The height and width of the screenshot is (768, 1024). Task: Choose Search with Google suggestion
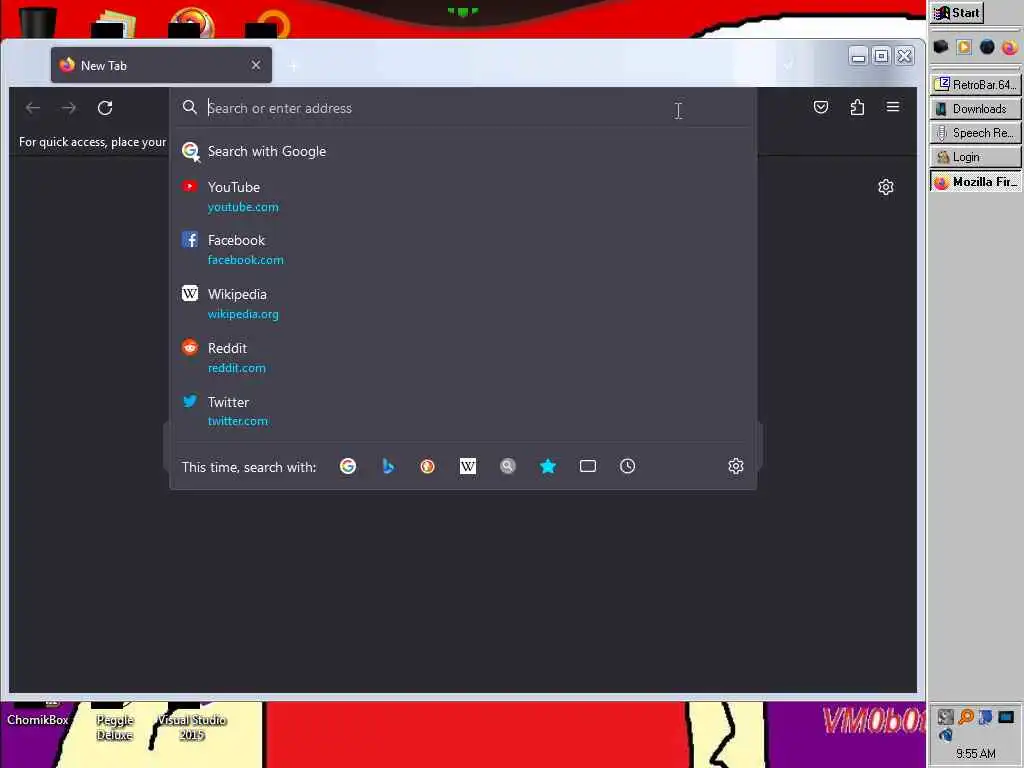click(463, 152)
